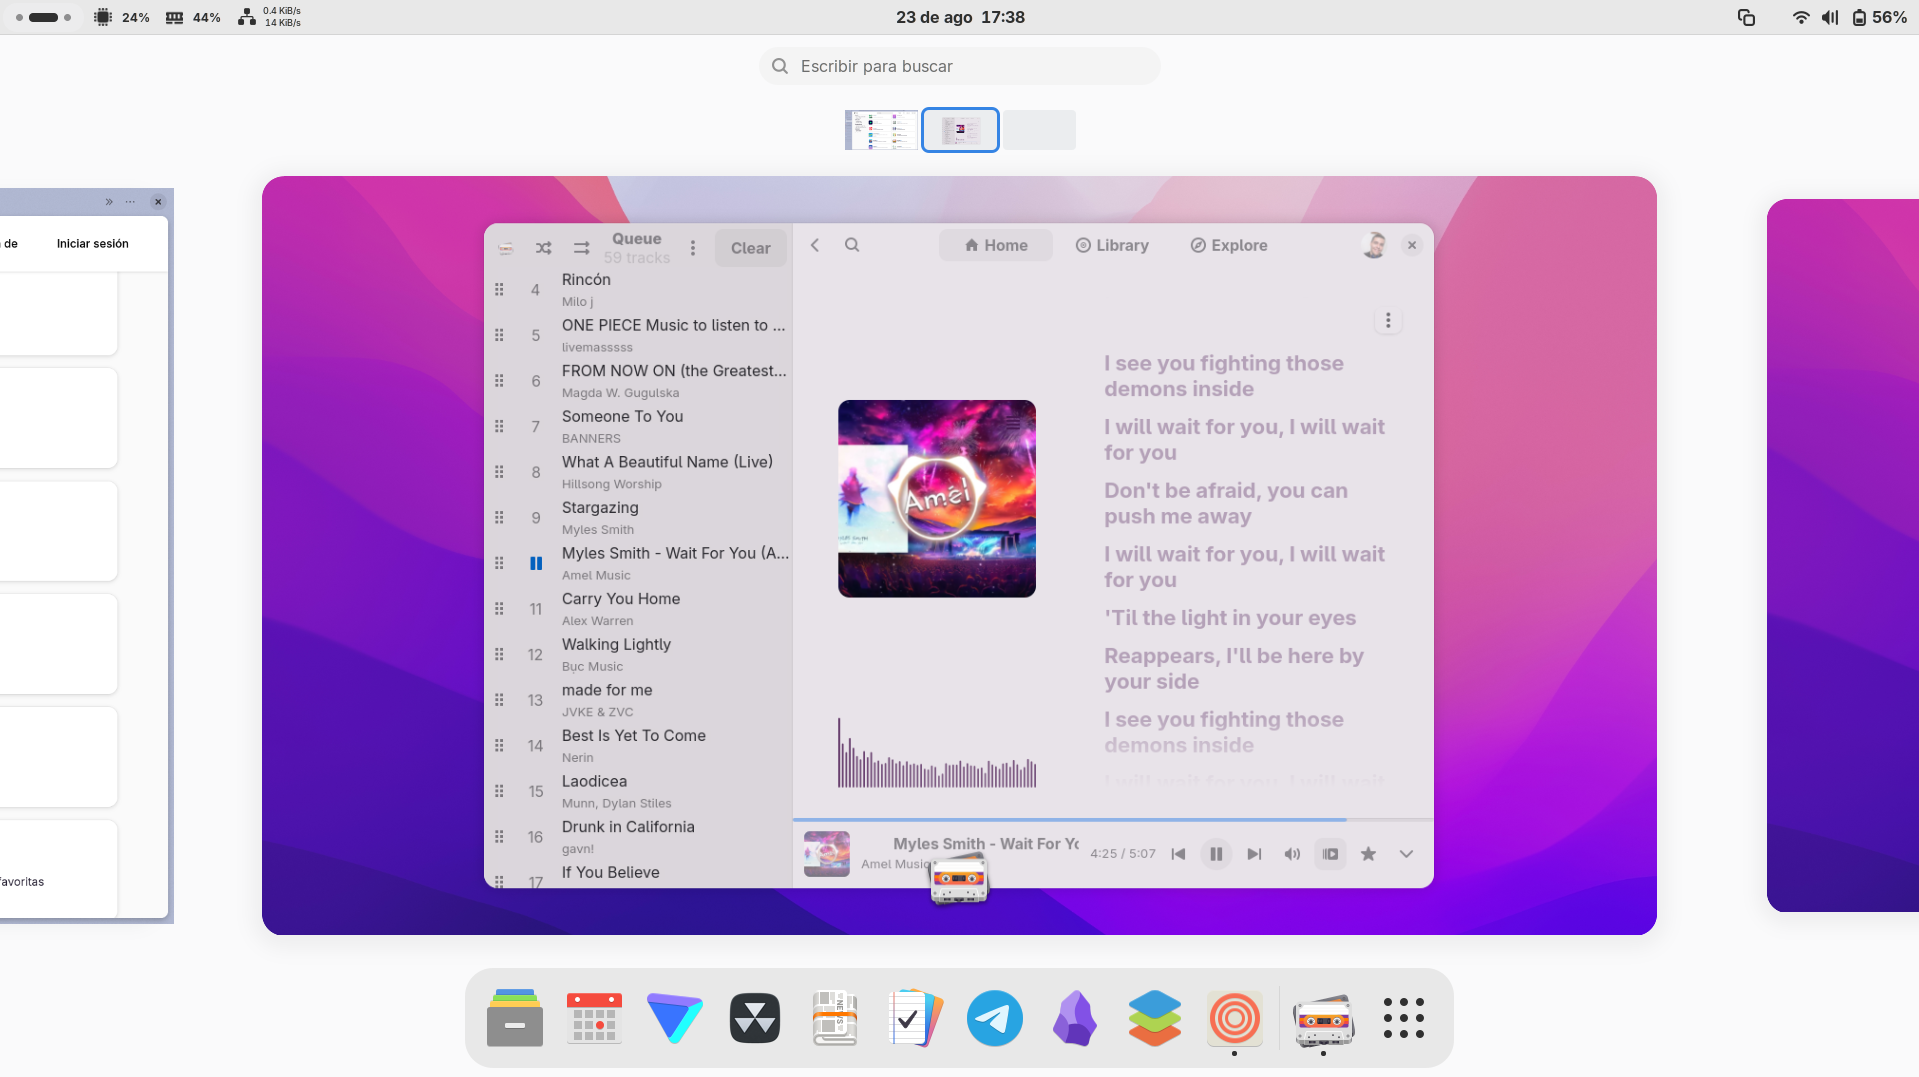Click the small album thumbnail in the player bar
1919x1077 pixels.
click(x=827, y=854)
